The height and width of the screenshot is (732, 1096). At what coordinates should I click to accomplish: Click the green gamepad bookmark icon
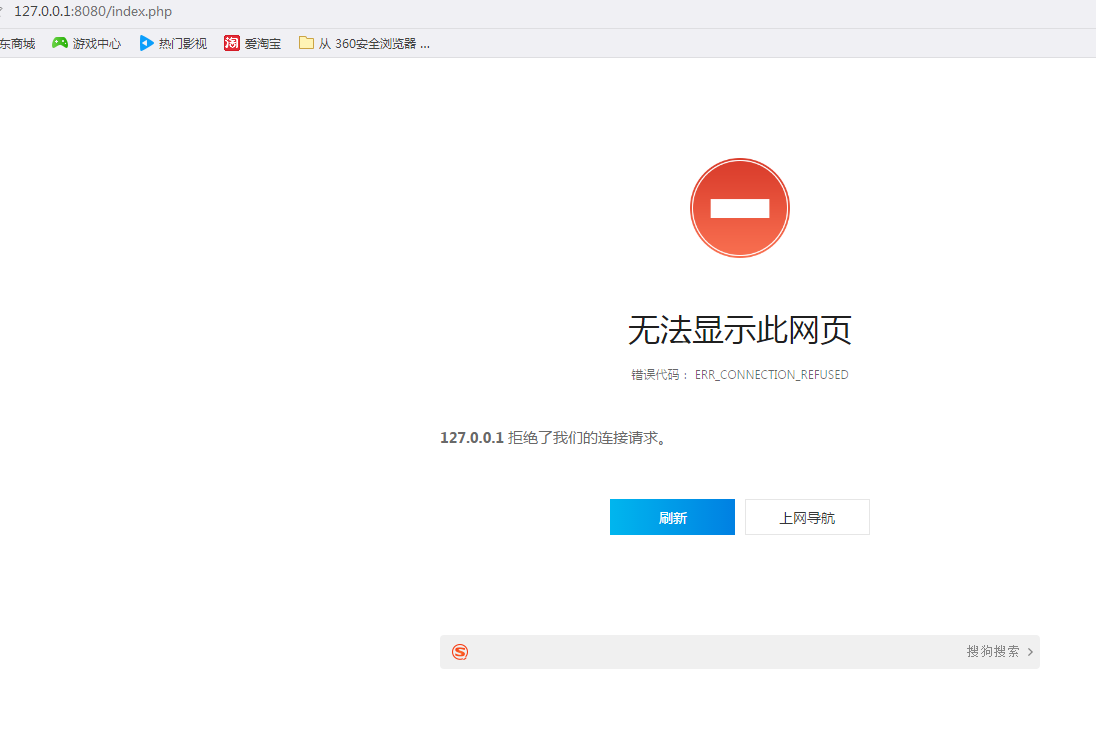coord(60,43)
